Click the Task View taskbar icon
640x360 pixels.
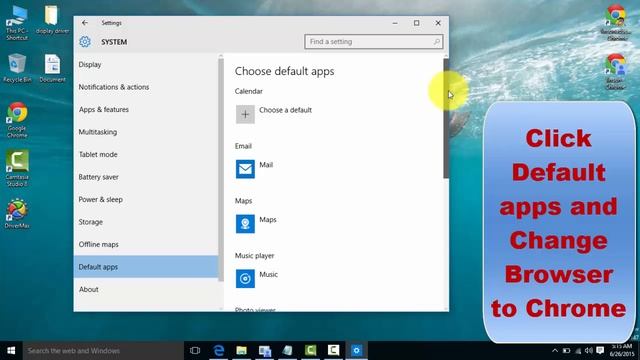click(x=195, y=351)
